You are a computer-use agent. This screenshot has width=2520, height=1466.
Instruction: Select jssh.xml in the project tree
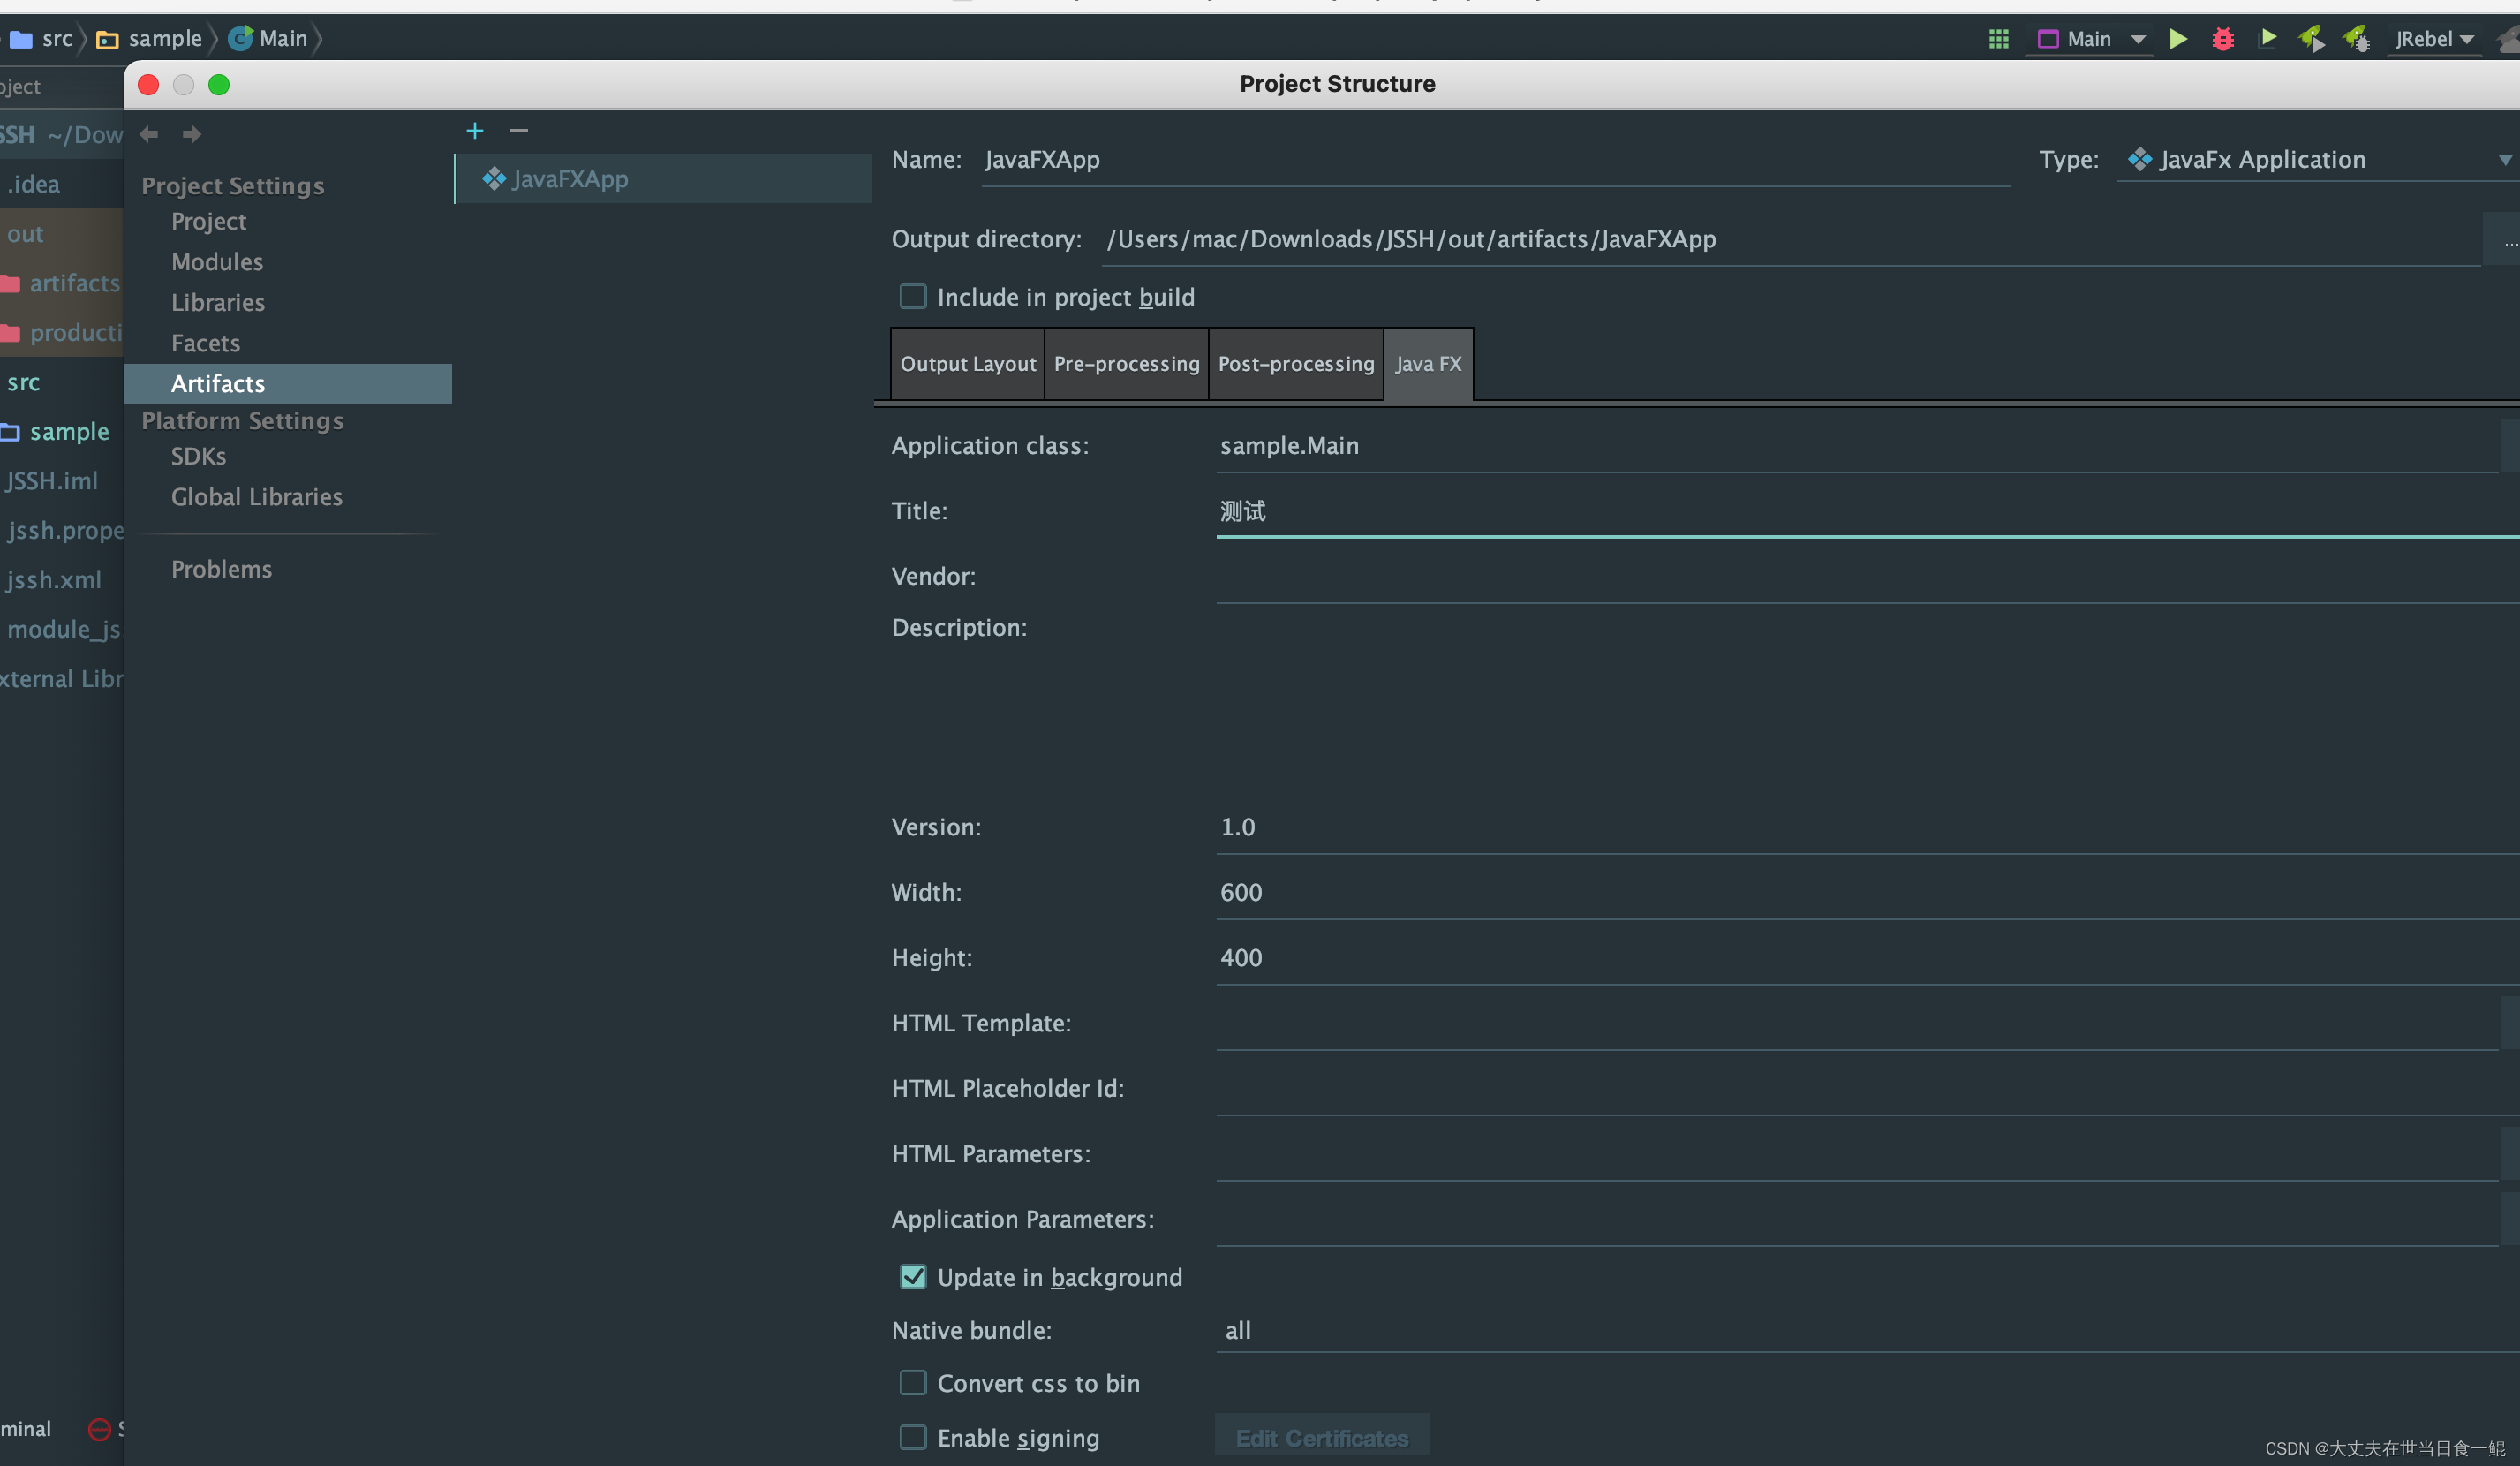pos(53,580)
